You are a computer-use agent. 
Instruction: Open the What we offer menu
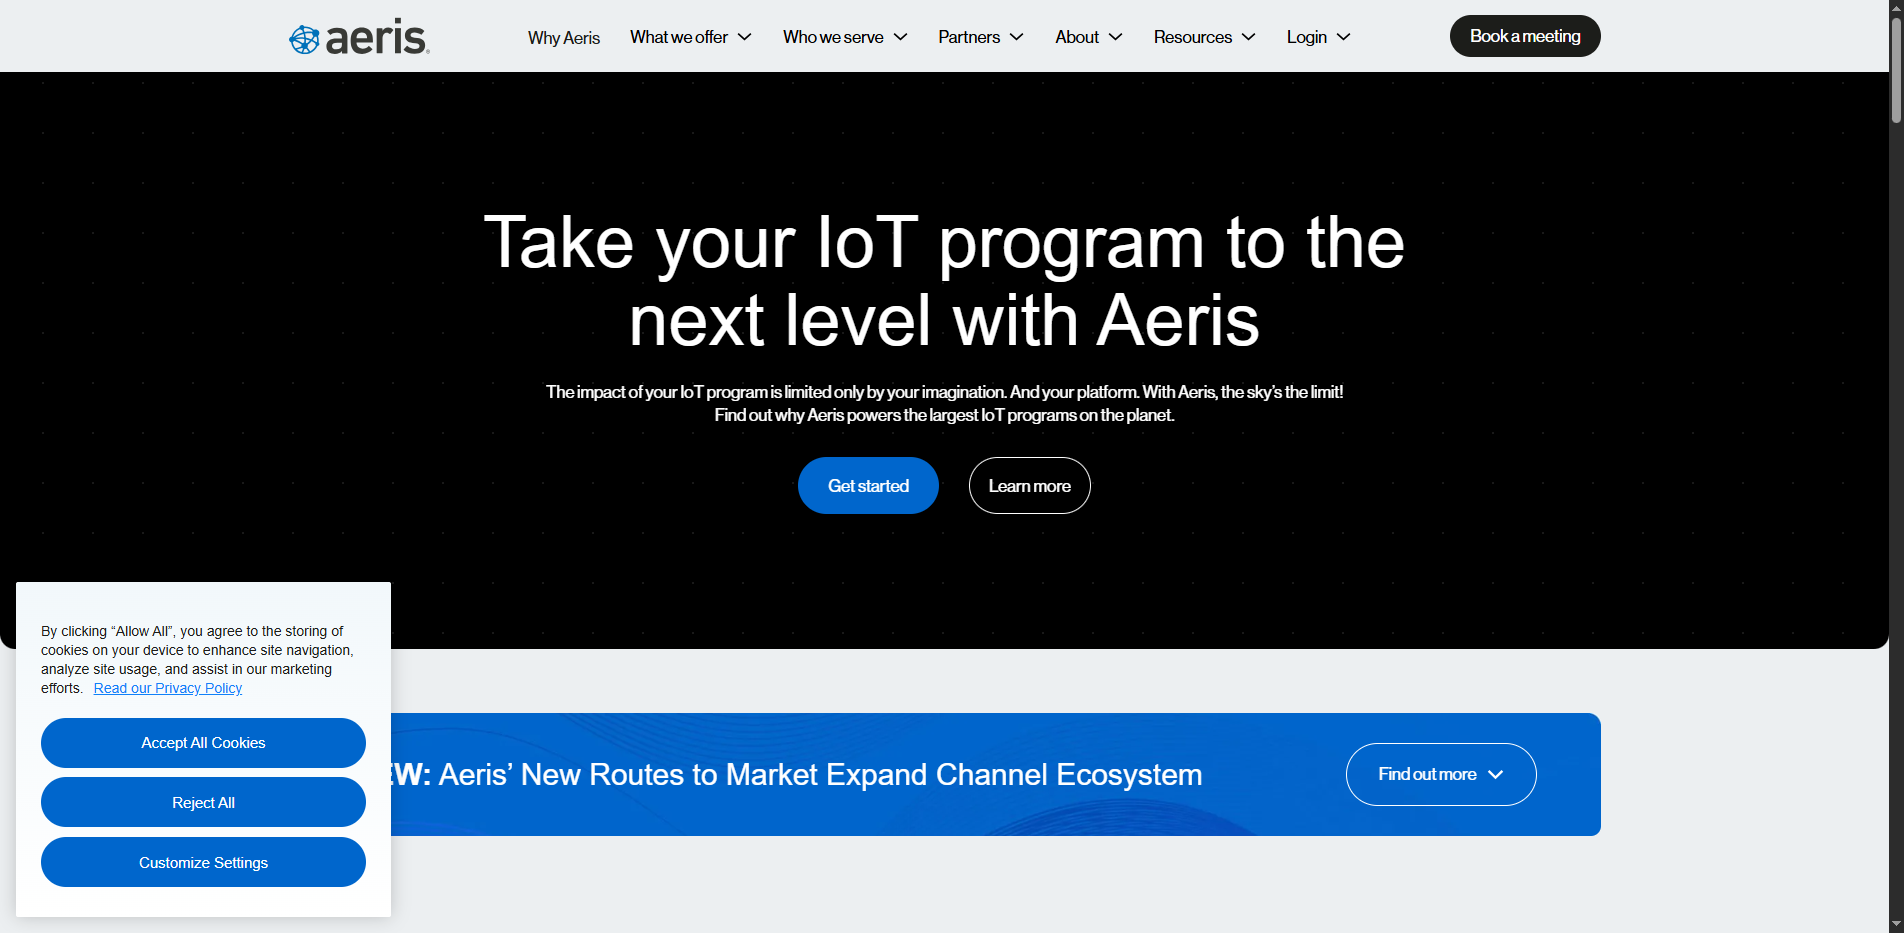click(x=679, y=37)
